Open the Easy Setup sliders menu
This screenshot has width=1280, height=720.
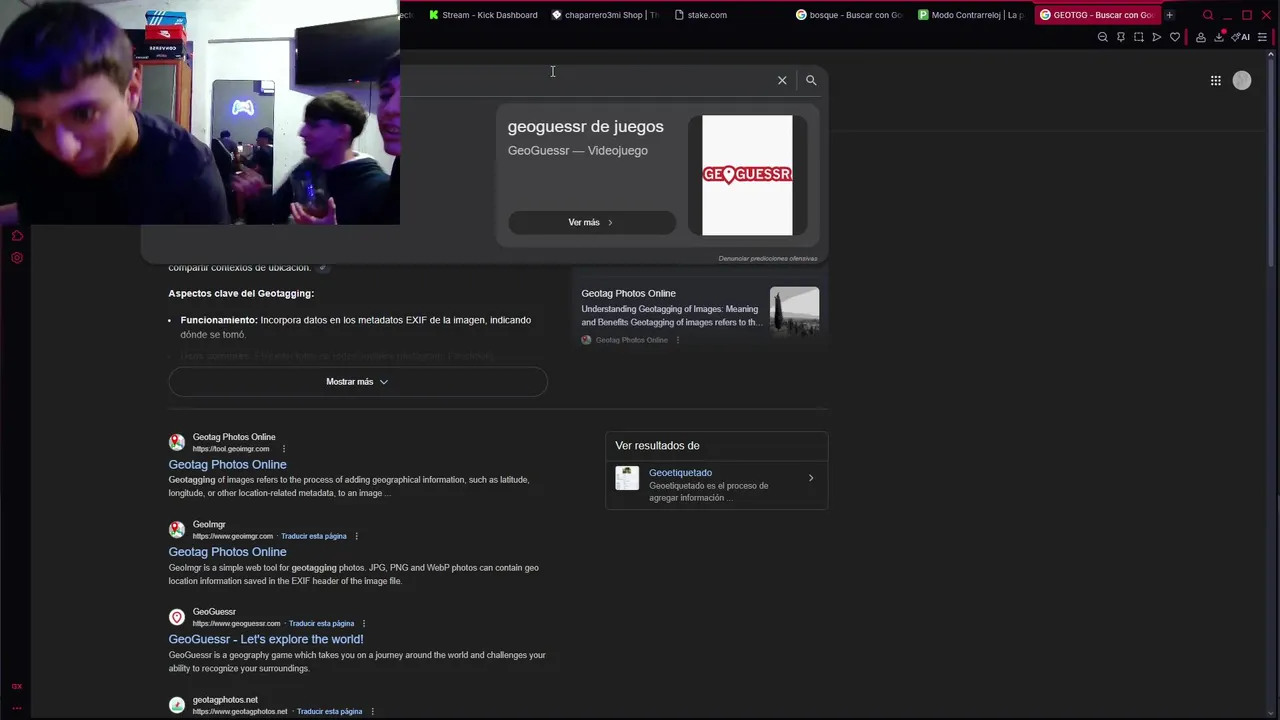click(1262, 37)
